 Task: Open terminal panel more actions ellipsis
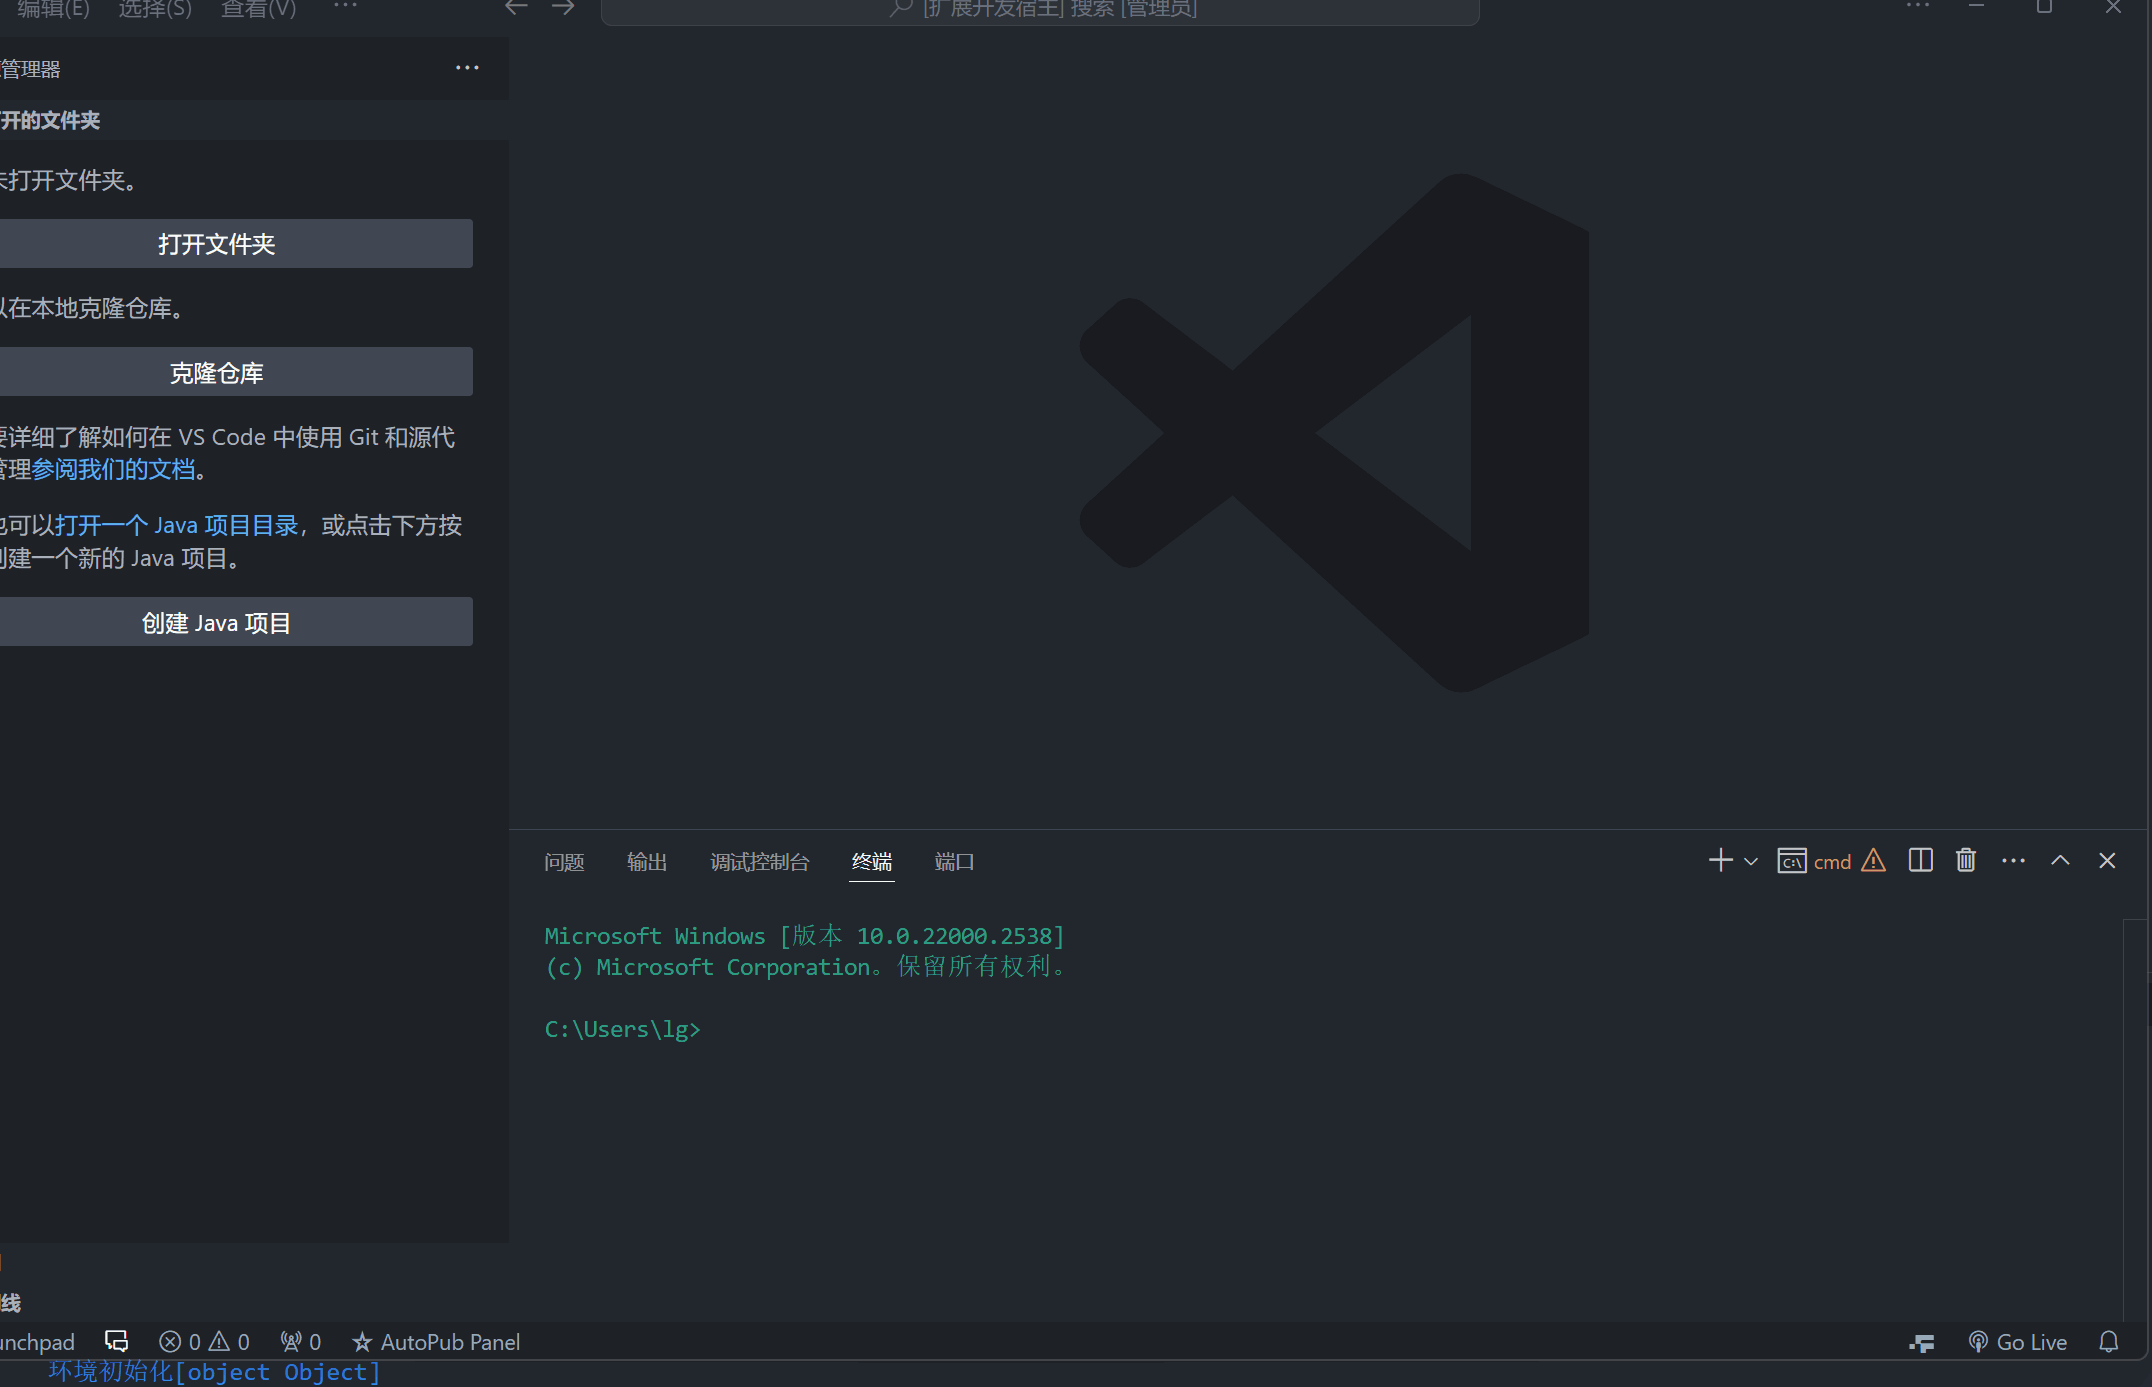click(x=2013, y=861)
